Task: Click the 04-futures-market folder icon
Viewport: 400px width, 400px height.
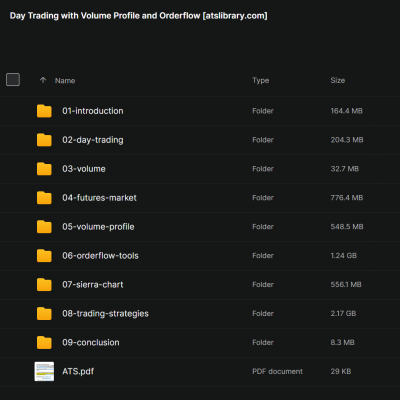Action: click(x=44, y=198)
